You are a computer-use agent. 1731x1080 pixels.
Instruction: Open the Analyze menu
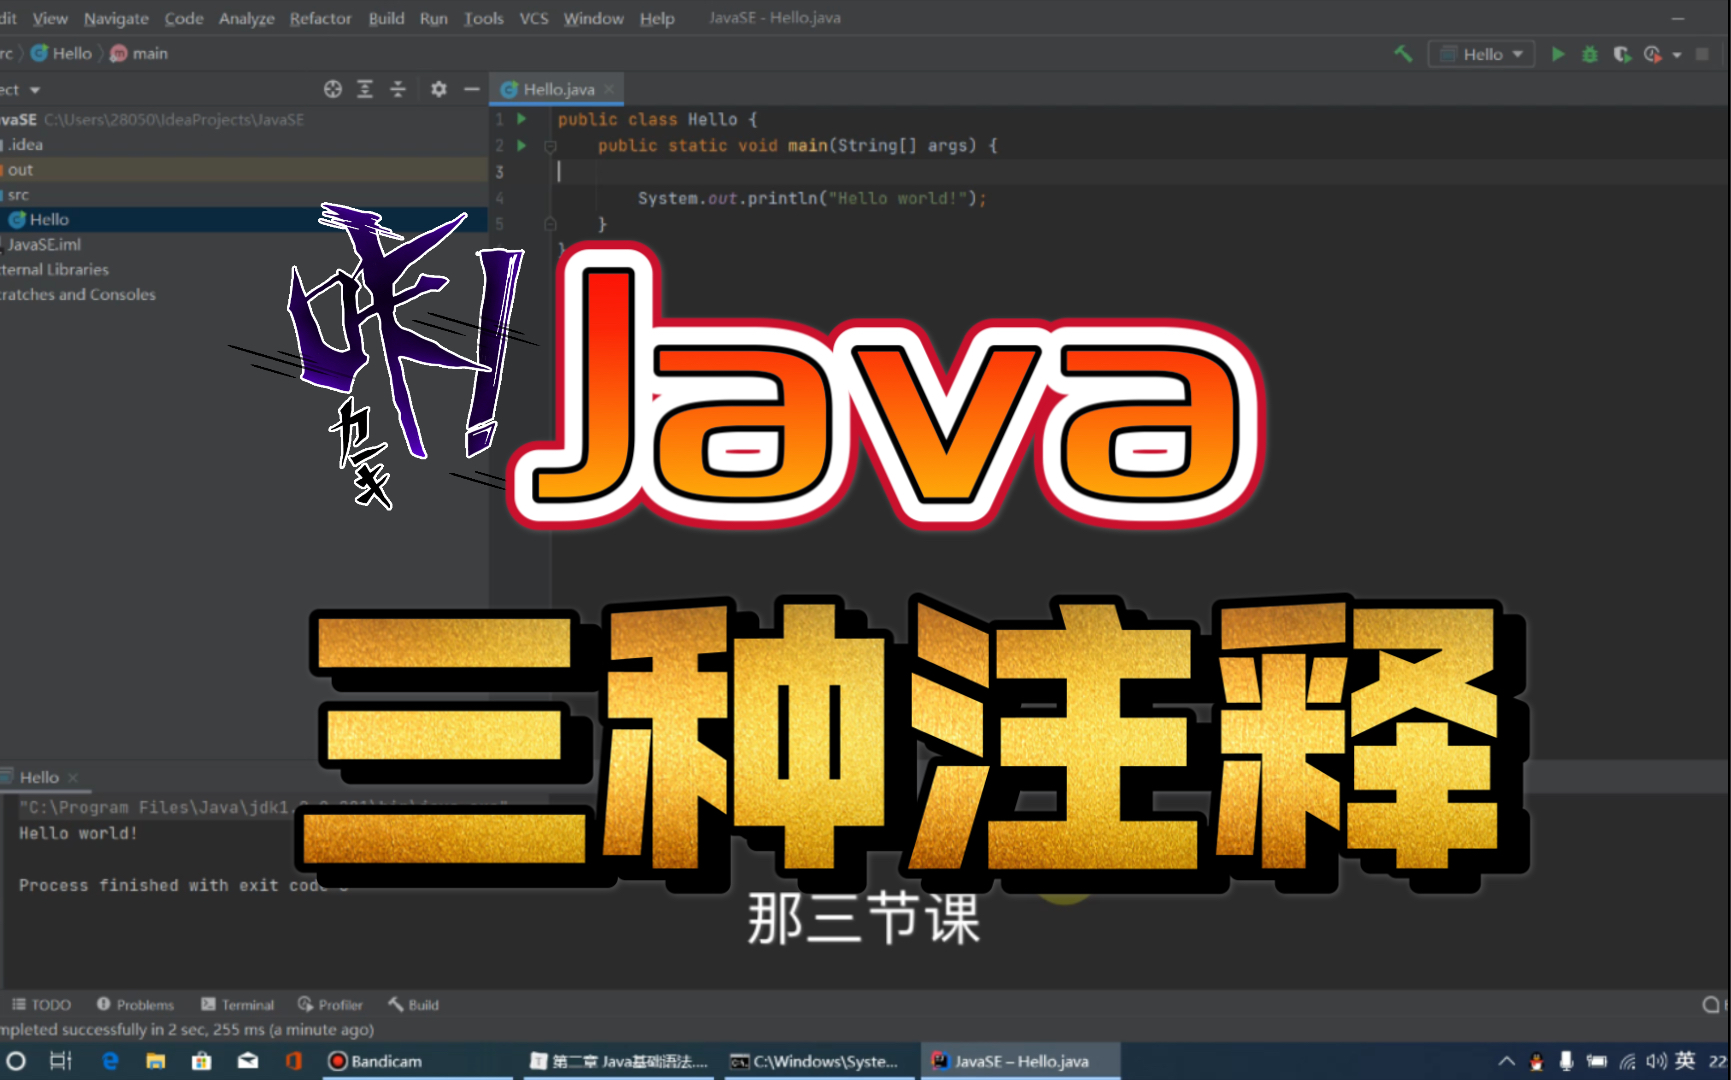246,18
